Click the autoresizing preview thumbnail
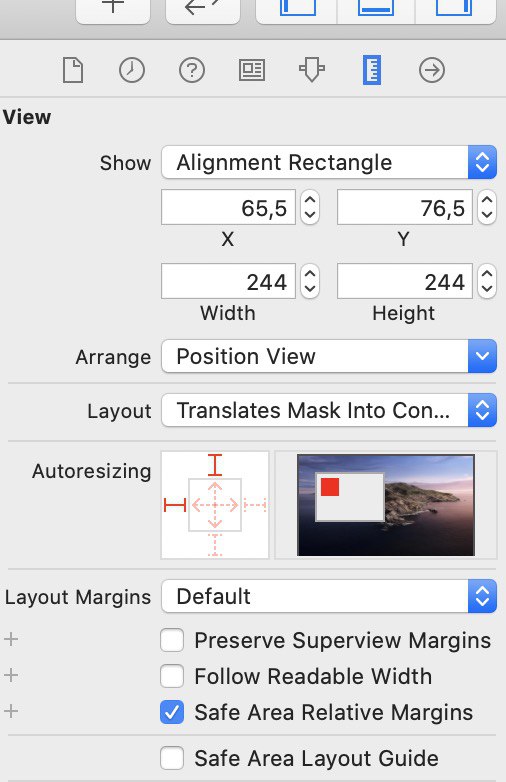506x782 pixels. tap(386, 505)
